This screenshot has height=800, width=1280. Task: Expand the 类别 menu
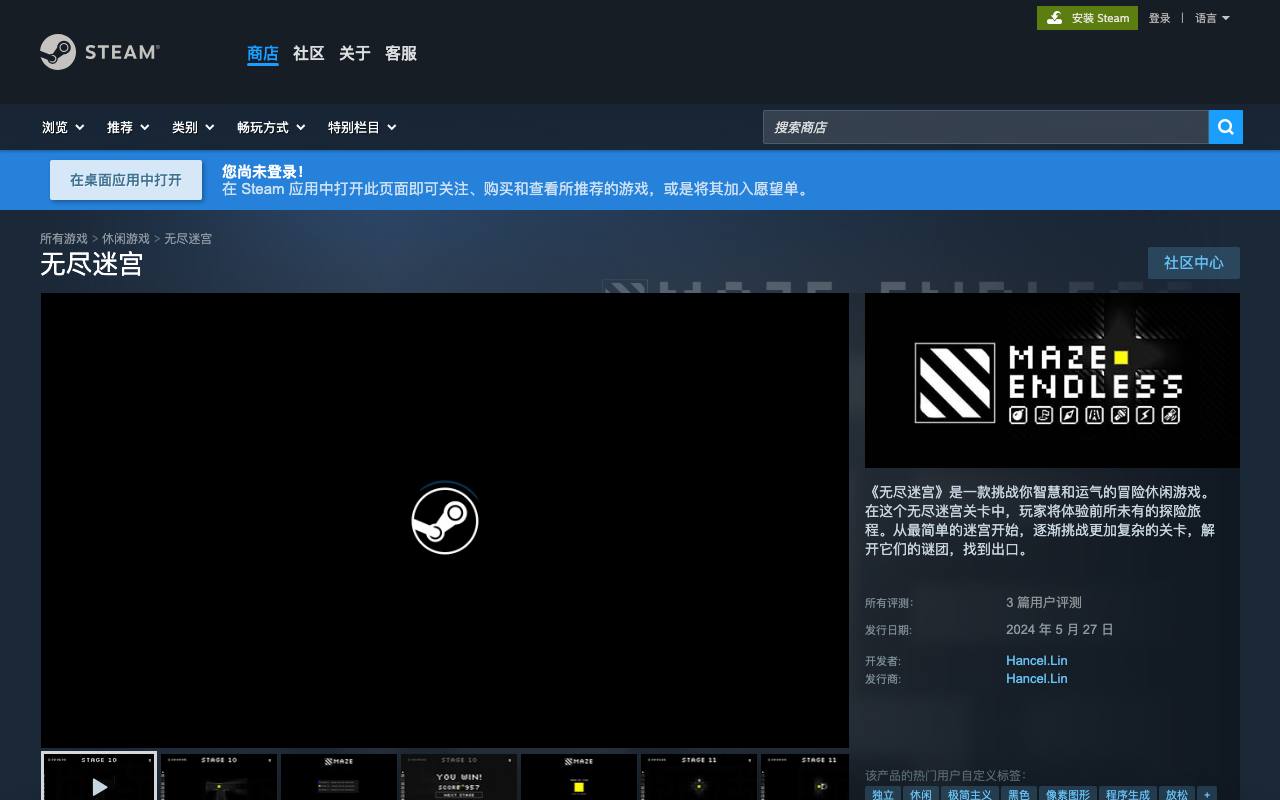tap(193, 127)
